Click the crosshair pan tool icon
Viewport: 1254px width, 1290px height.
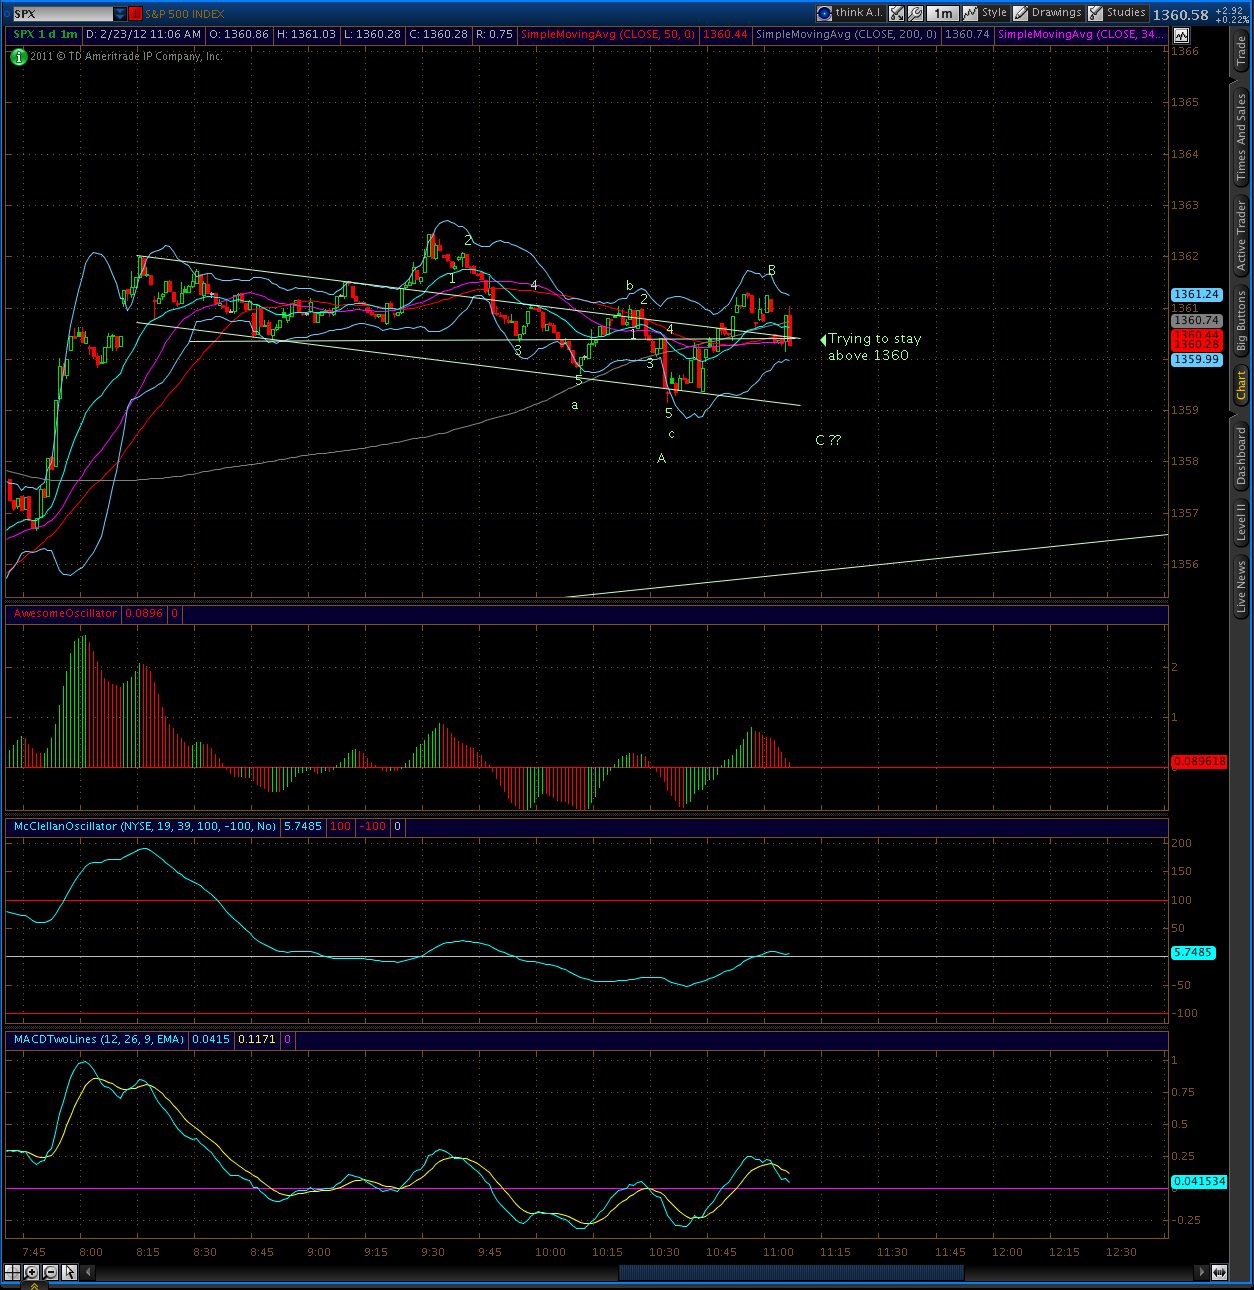tap(13, 1272)
